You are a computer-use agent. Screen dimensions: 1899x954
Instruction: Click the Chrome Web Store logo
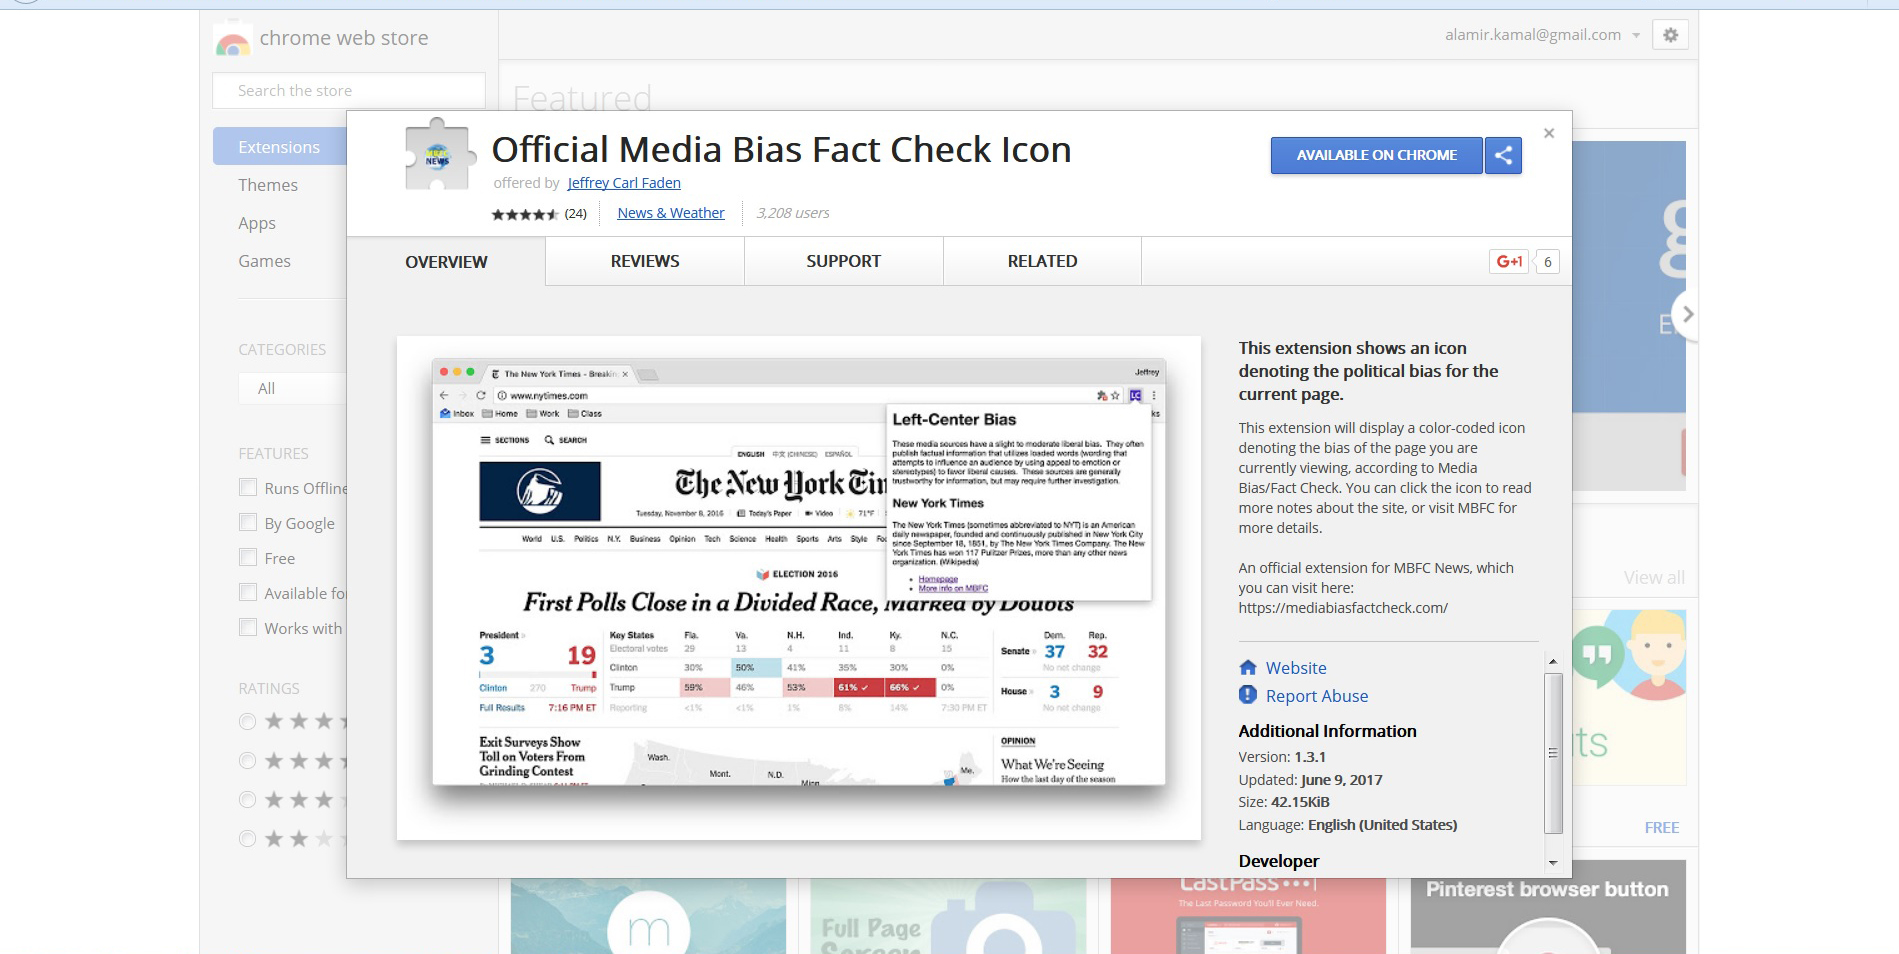click(x=232, y=40)
